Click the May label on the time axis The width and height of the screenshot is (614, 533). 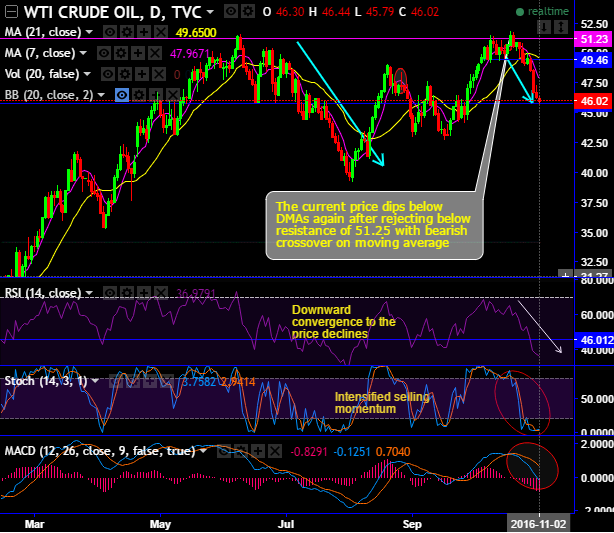[160, 524]
